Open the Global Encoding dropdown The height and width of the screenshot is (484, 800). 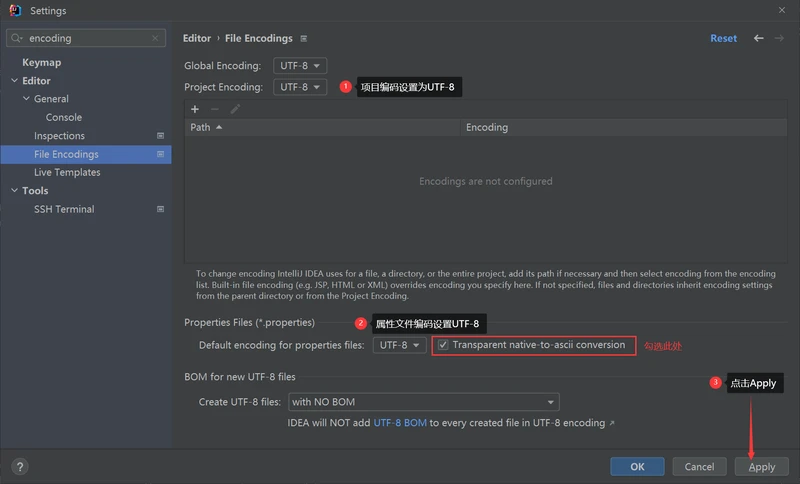pyautogui.click(x=300, y=66)
